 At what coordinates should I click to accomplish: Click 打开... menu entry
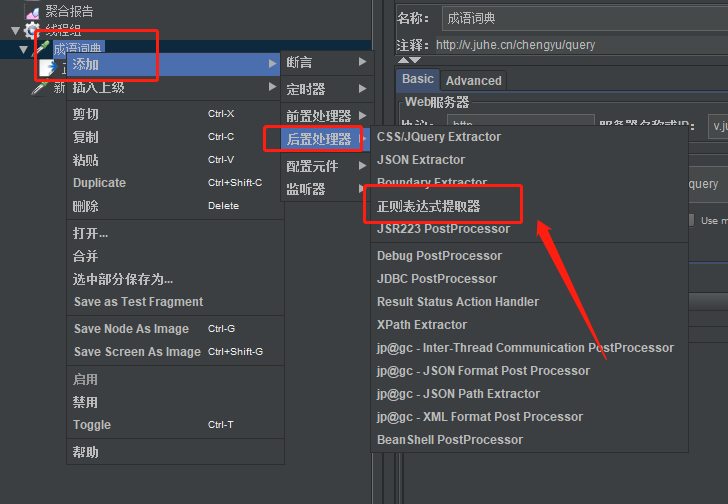(176, 233)
